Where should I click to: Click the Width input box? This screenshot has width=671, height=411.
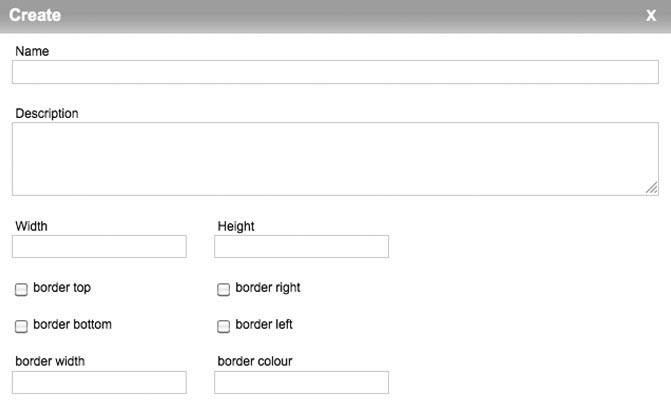point(99,246)
